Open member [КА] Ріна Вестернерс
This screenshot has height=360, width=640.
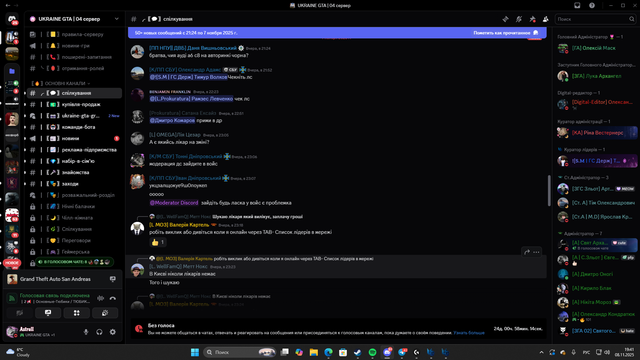597,133
